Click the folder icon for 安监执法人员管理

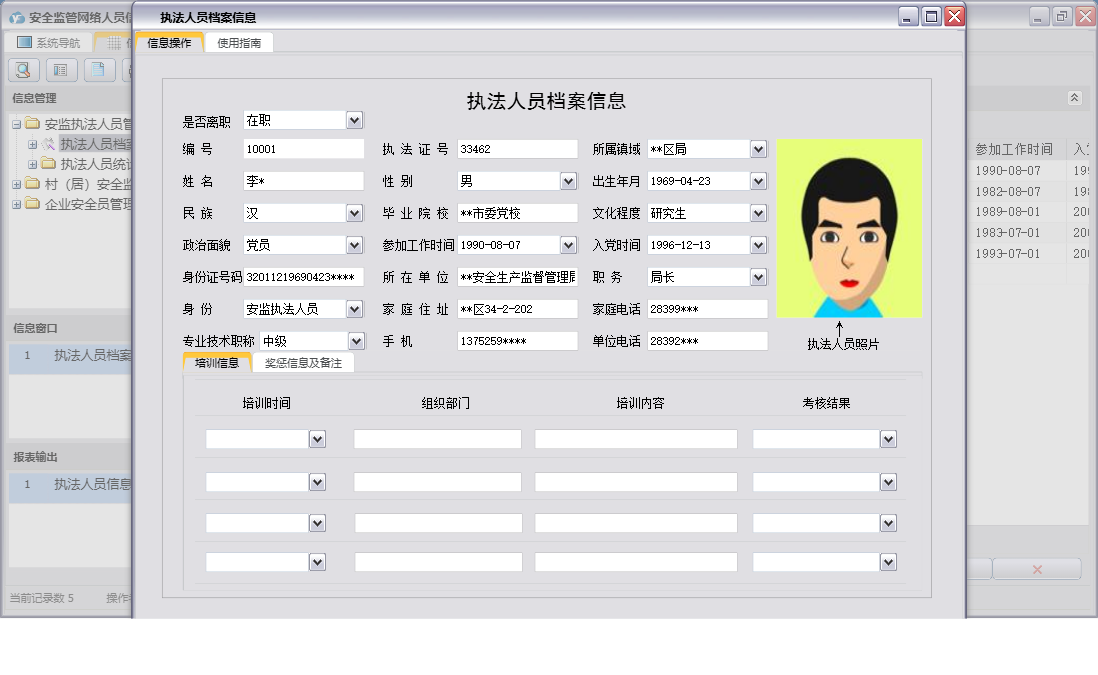[31, 122]
